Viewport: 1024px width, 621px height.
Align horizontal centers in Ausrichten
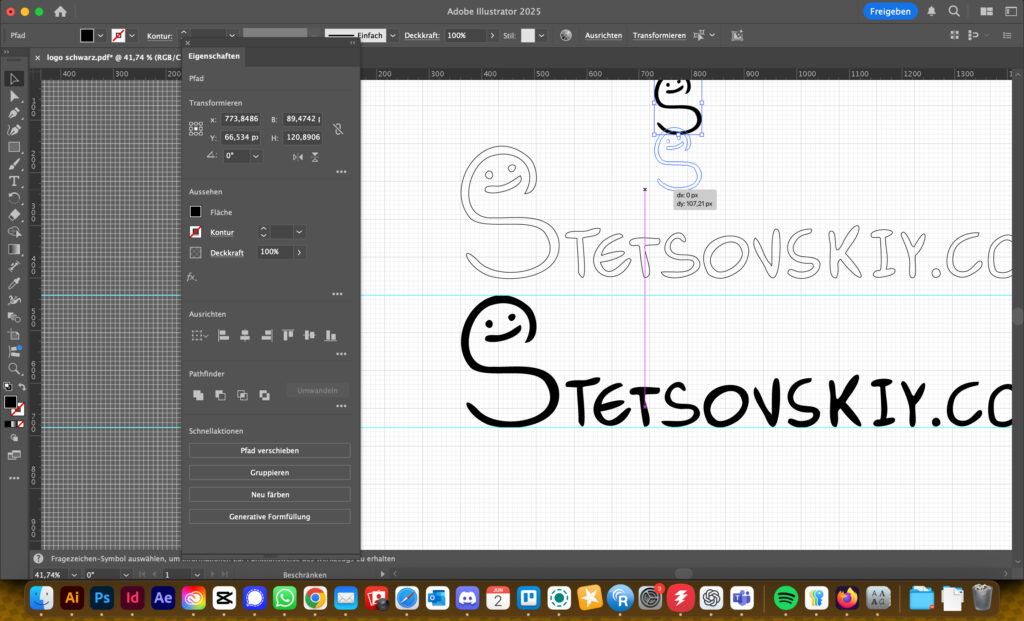(245, 336)
